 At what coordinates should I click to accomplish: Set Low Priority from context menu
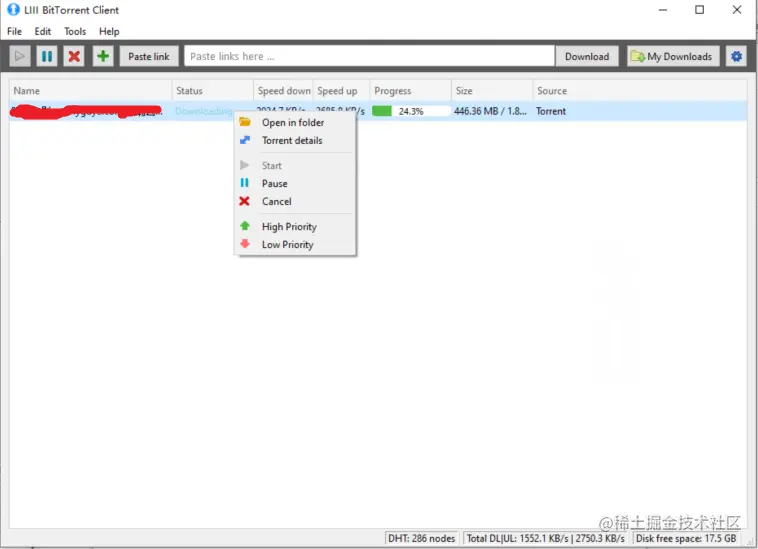click(295, 245)
